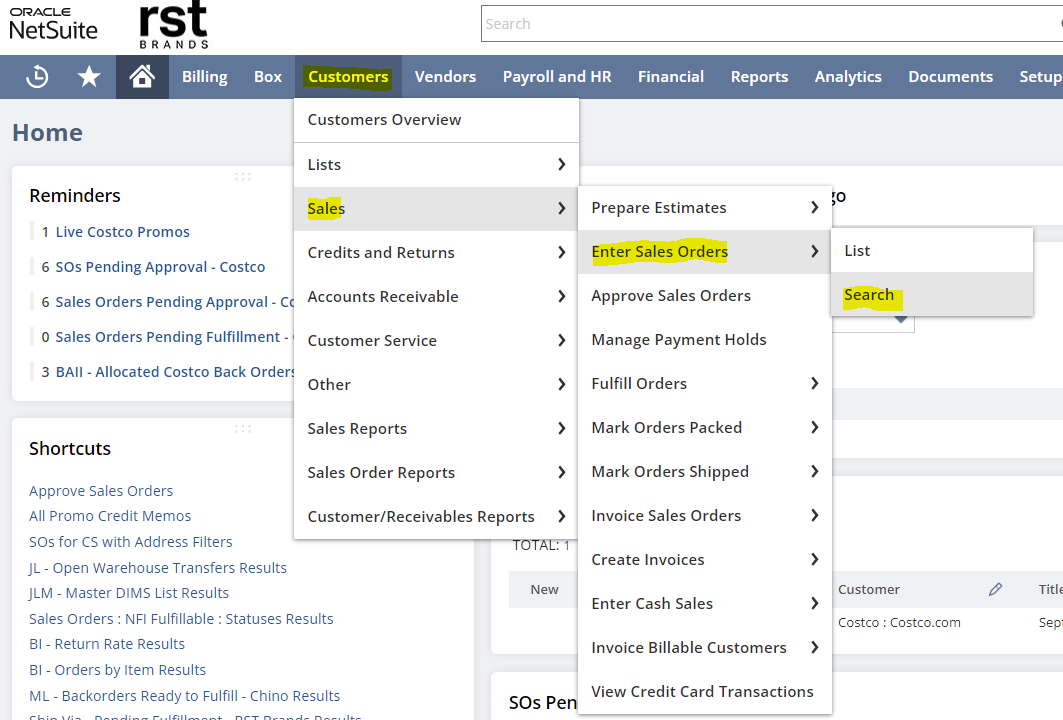Expand the Sales Reports submenu arrow
Image resolution: width=1063 pixels, height=720 pixels.
coord(561,428)
